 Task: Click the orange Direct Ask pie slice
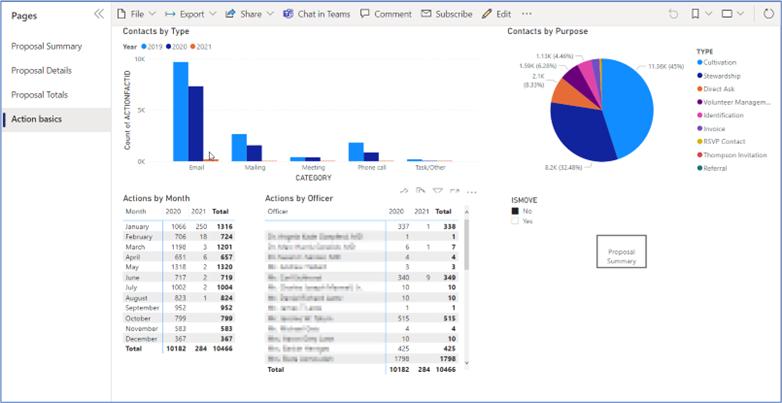[x=573, y=93]
